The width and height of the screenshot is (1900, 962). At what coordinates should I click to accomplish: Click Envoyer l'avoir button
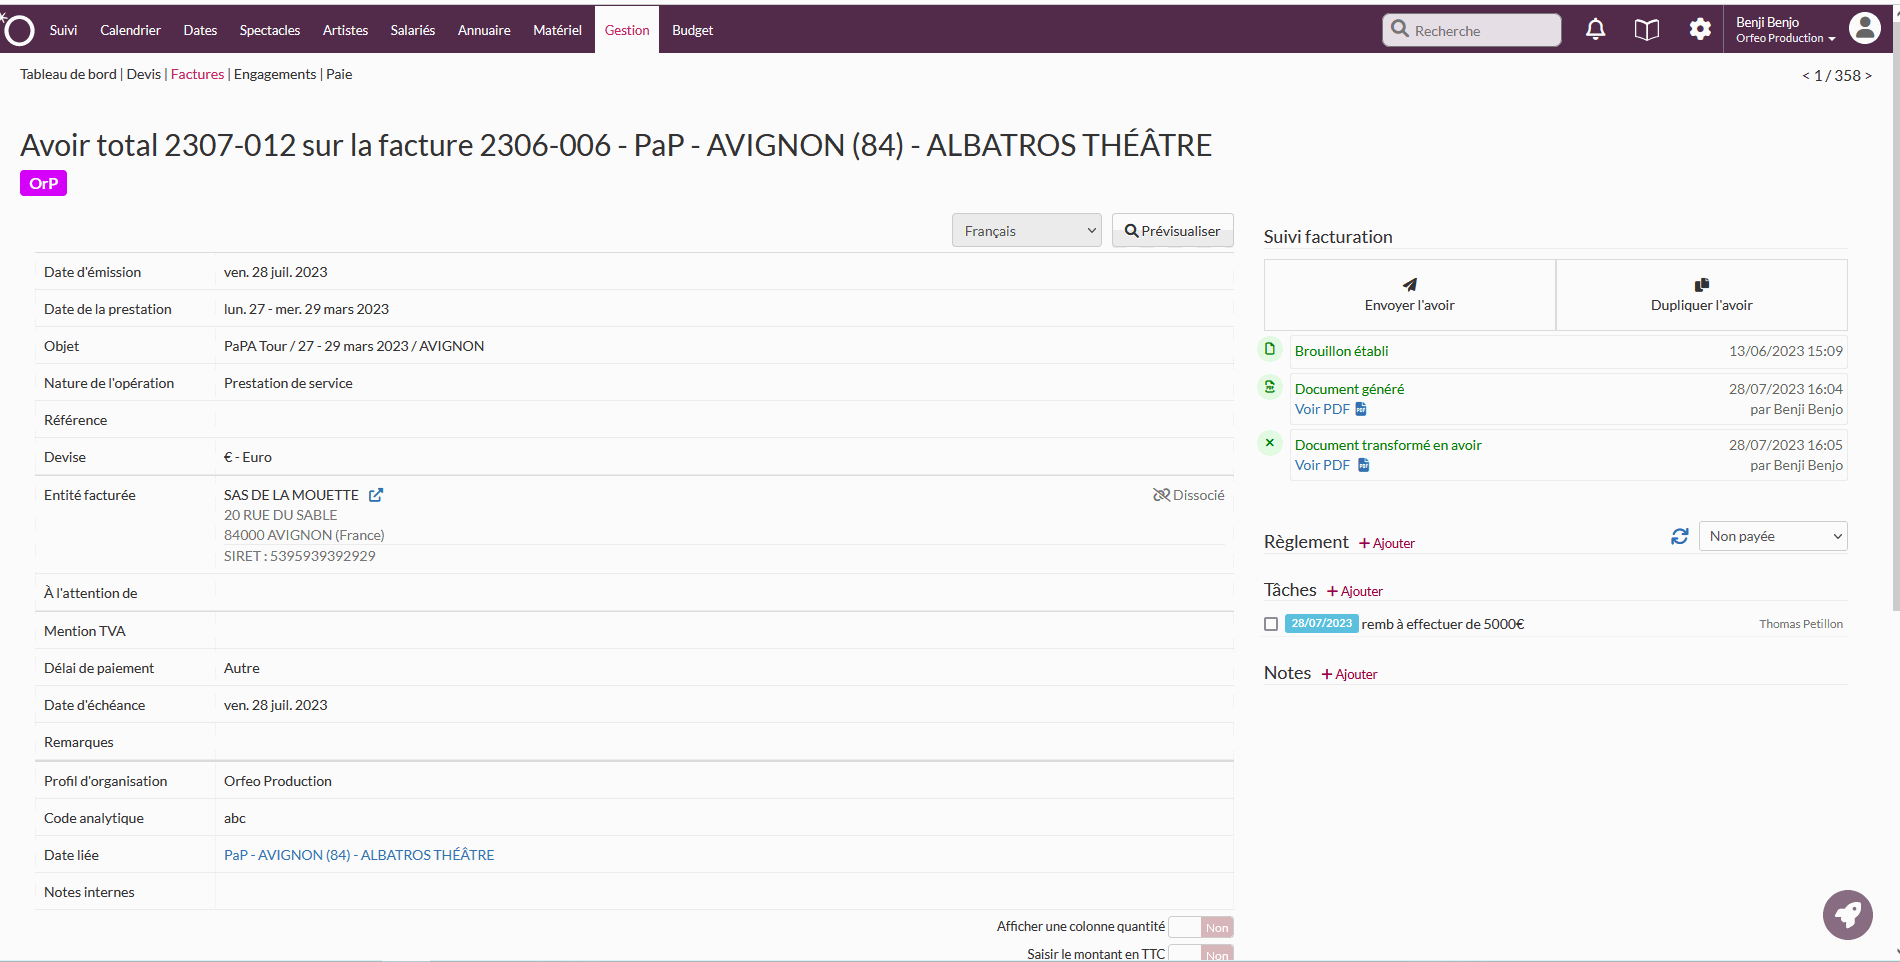pos(1409,295)
